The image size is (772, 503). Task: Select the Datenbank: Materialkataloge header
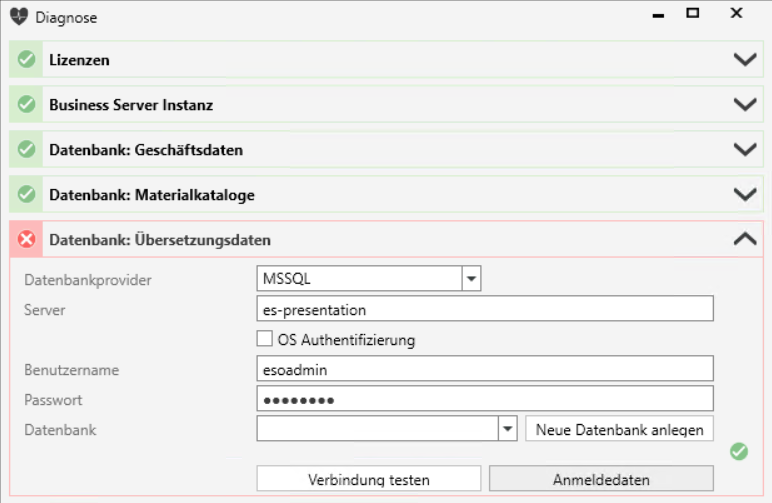386,194
